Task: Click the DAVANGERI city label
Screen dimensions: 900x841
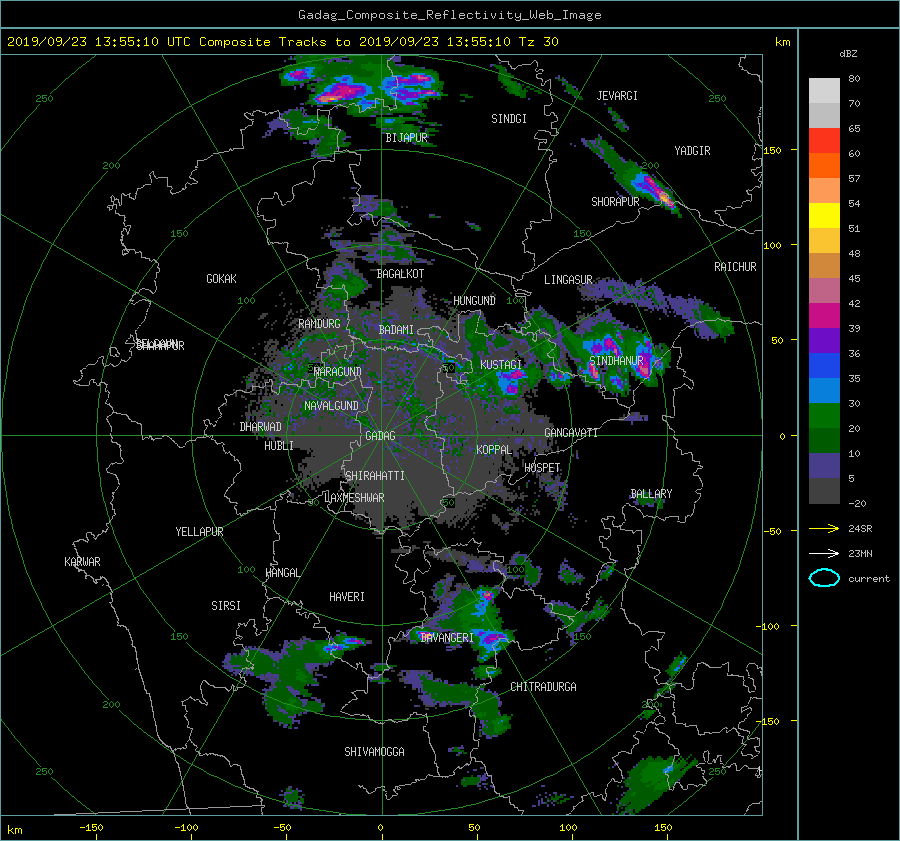Action: point(447,638)
